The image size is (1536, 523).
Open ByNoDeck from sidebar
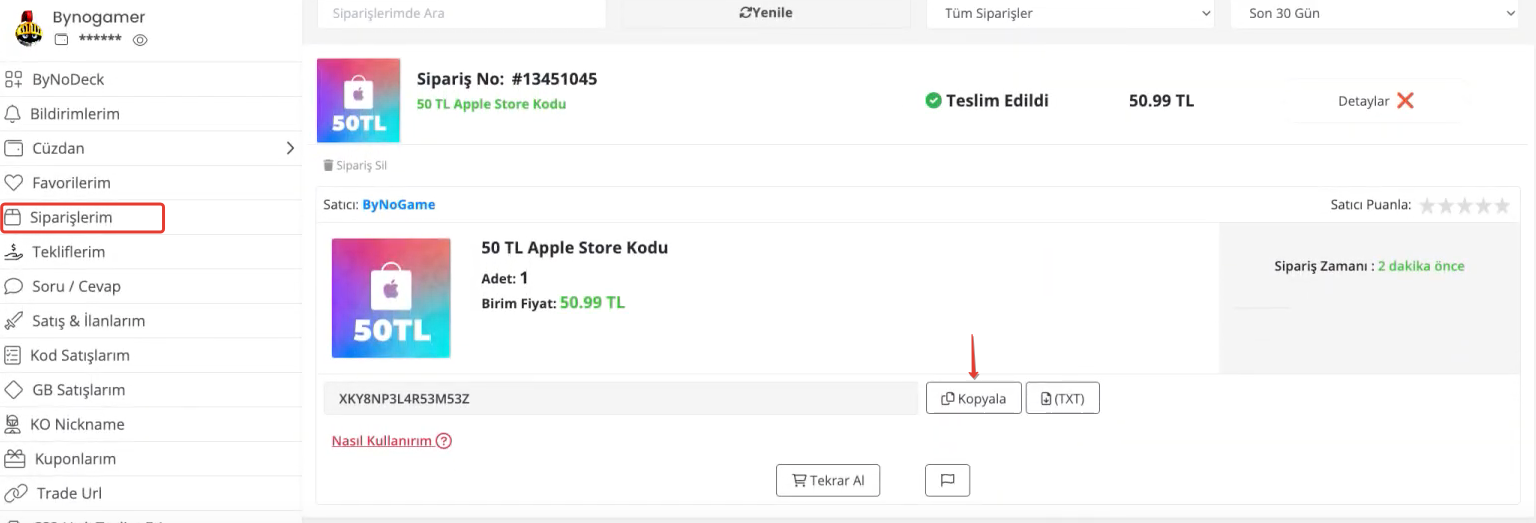click(68, 79)
